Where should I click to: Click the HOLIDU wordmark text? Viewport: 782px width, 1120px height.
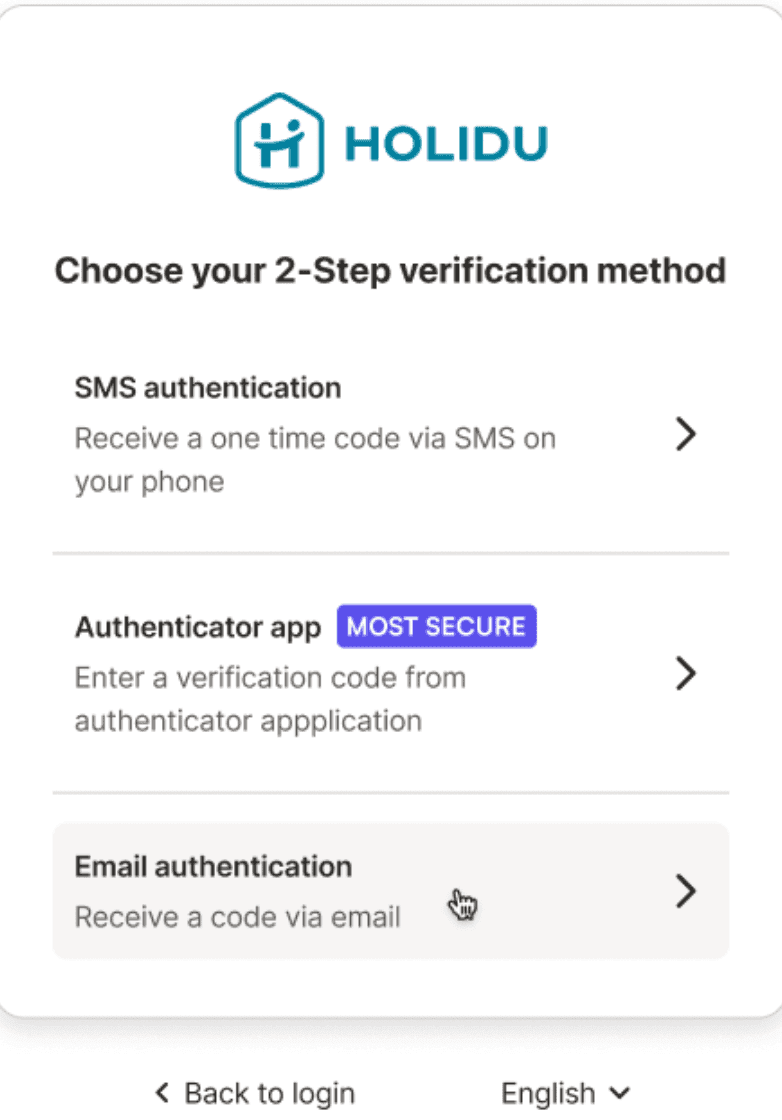445,143
